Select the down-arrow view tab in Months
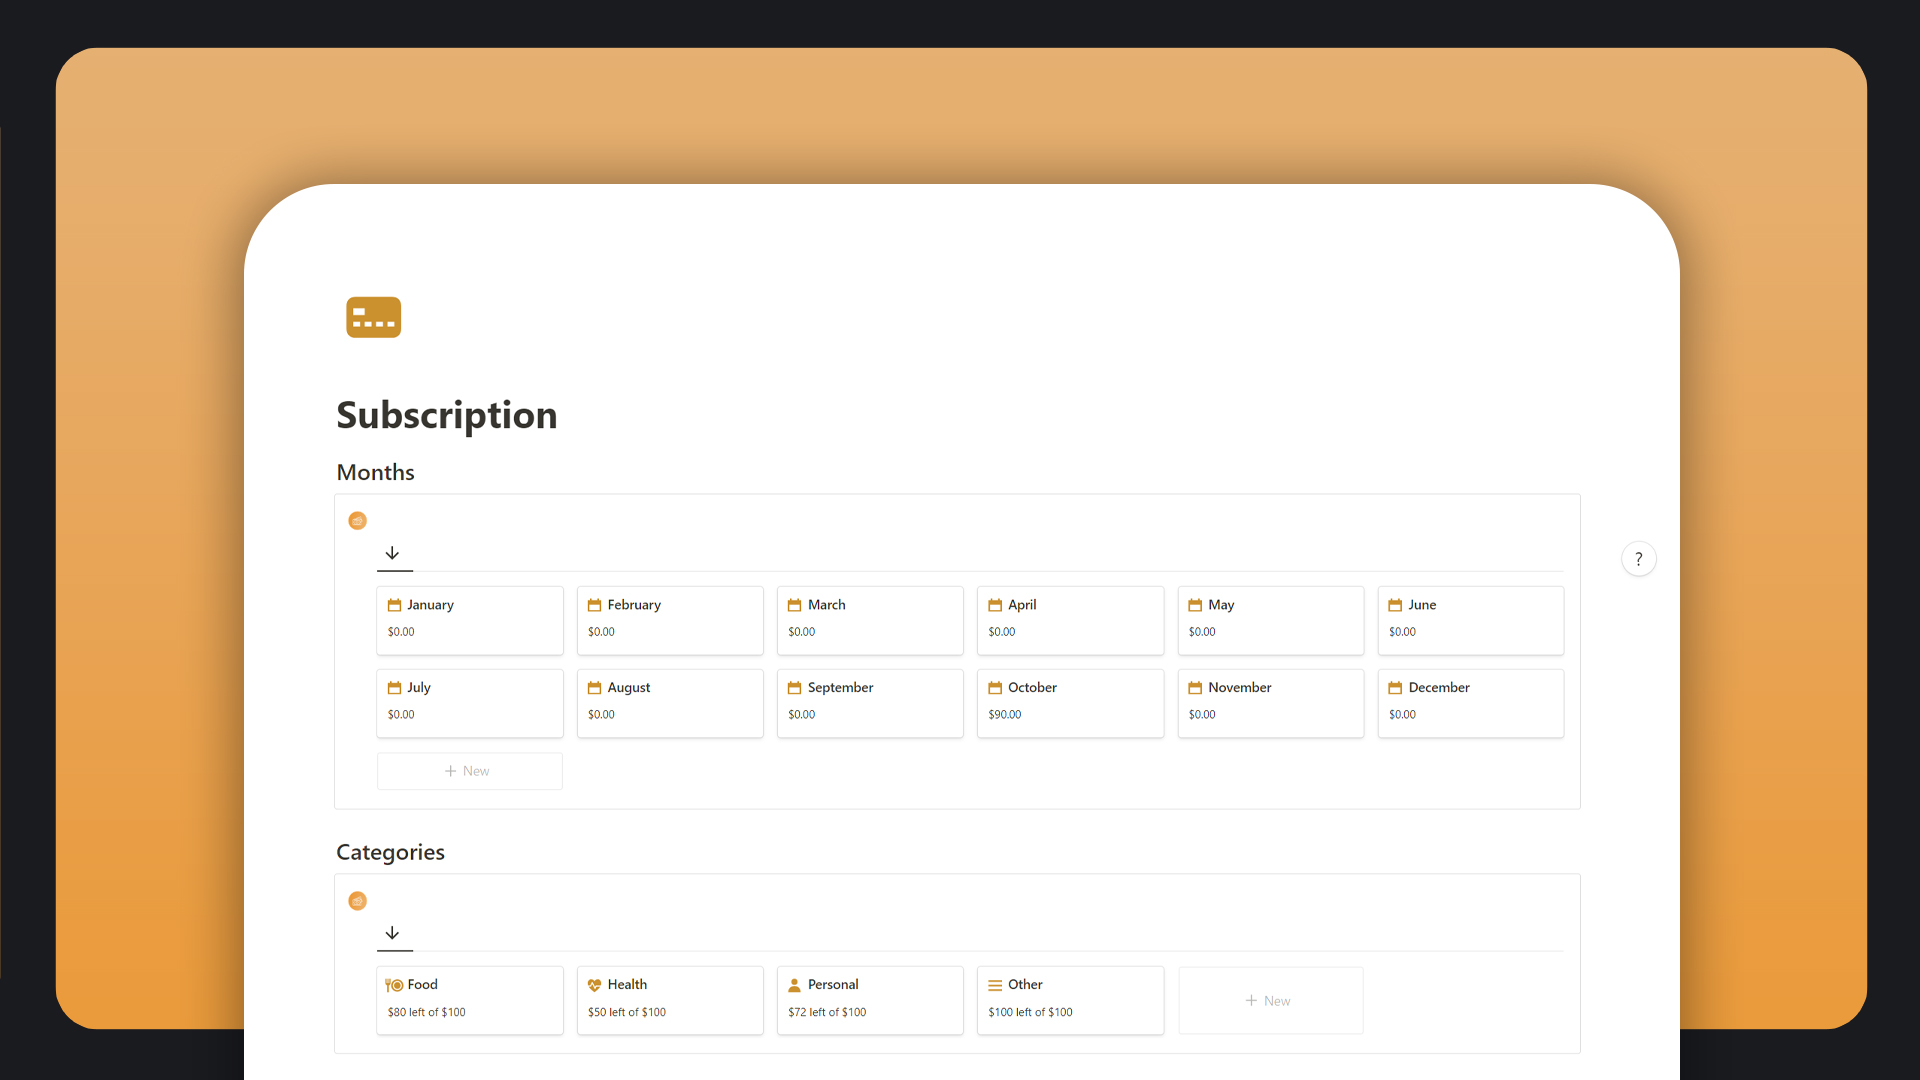 (x=393, y=553)
